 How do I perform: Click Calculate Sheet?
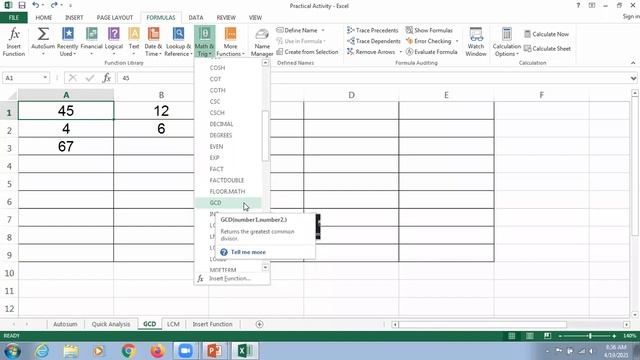[547, 49]
